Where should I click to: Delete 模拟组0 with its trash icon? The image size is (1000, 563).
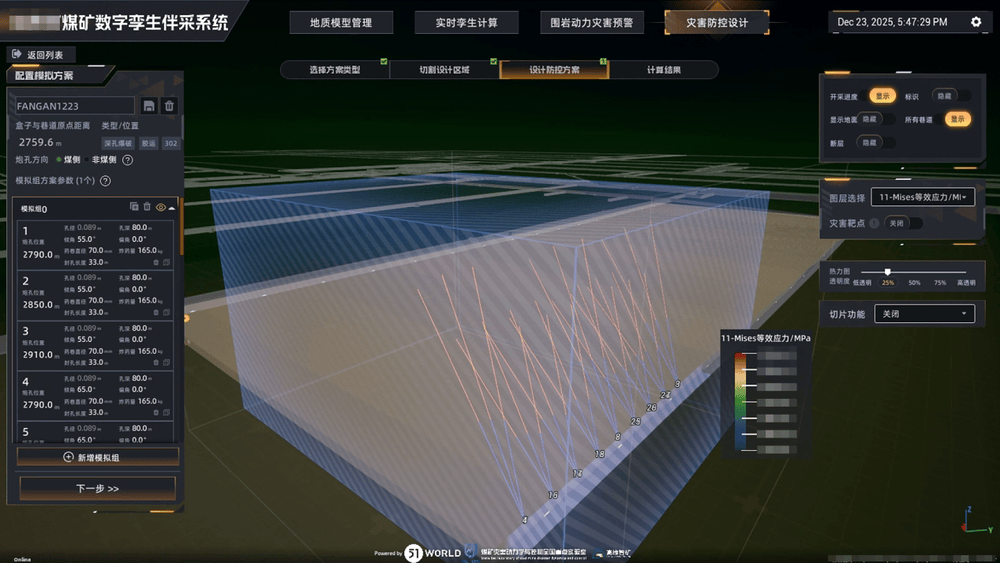pos(147,207)
